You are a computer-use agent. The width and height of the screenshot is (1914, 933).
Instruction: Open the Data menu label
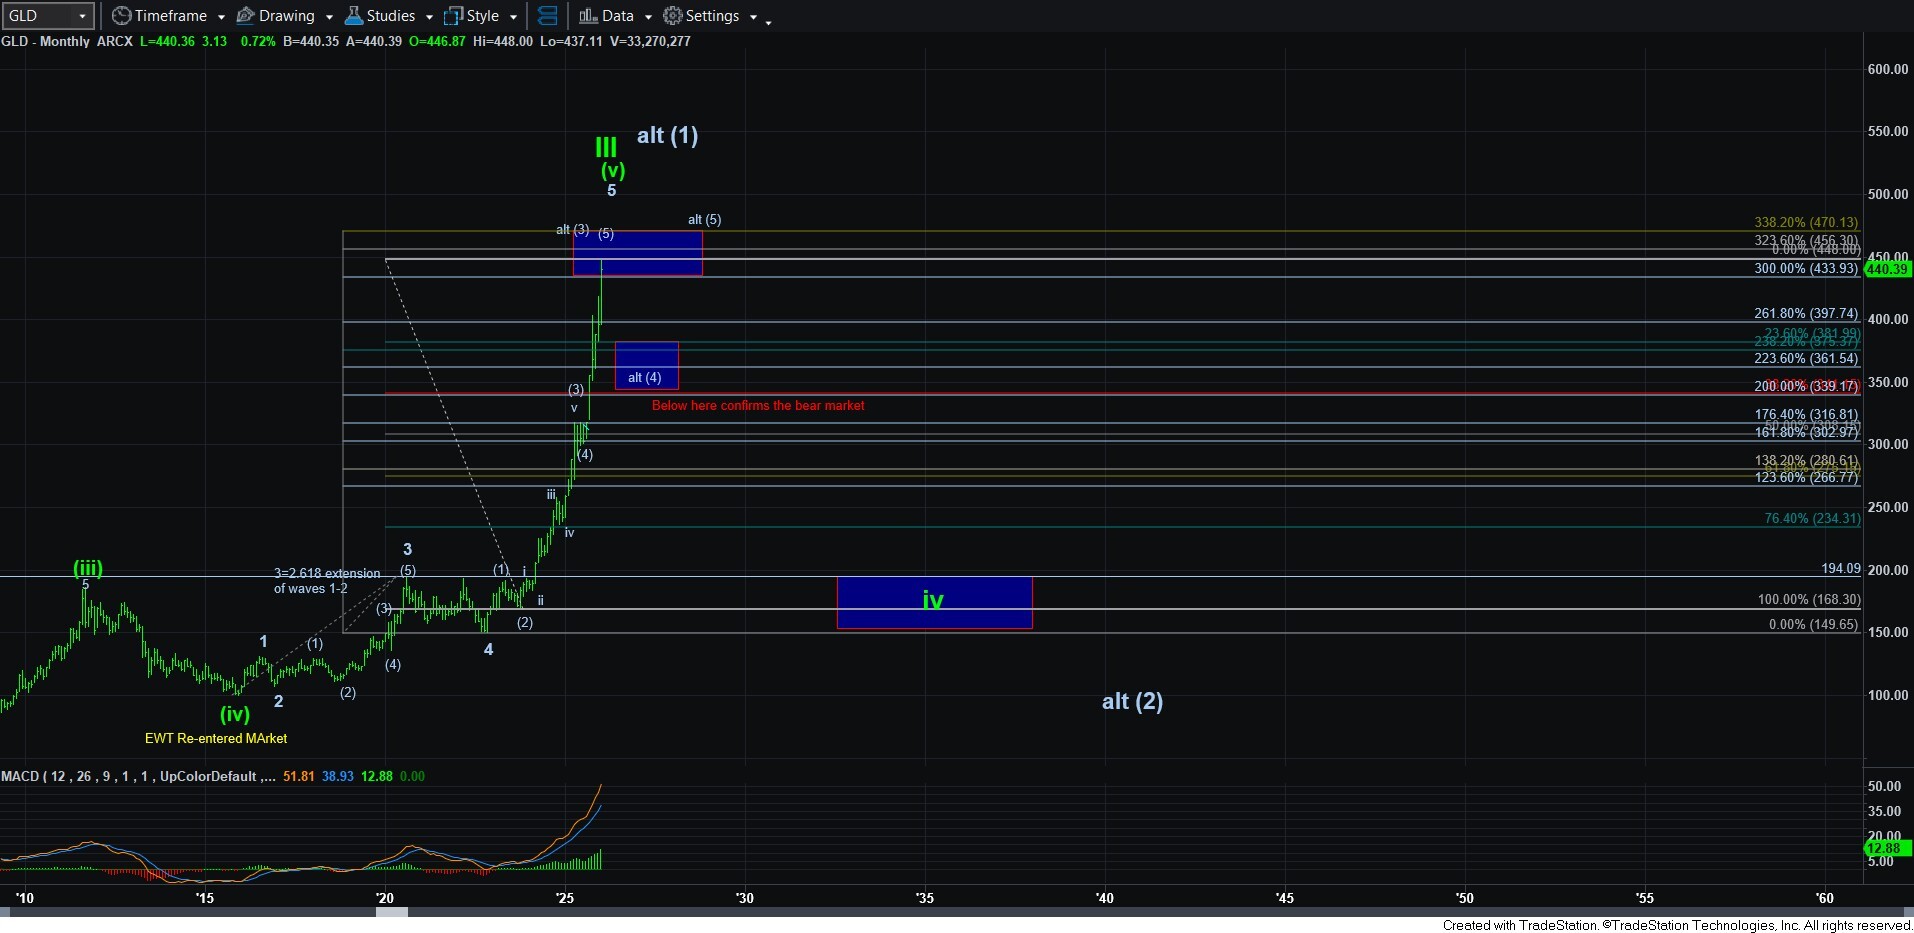coord(617,16)
